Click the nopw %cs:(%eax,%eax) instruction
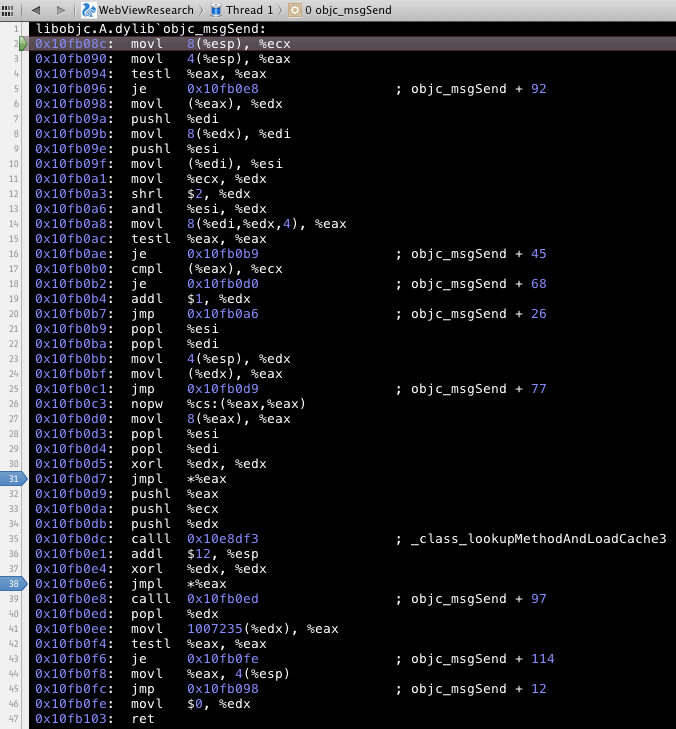The width and height of the screenshot is (676, 729). [x=218, y=404]
